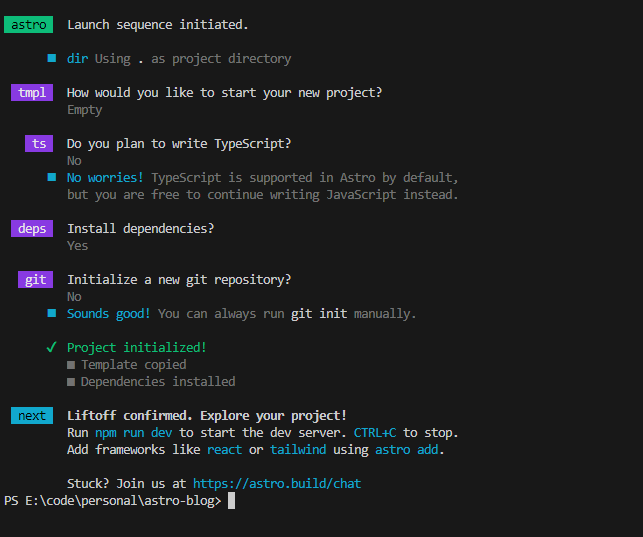
Task: Click the PS E:\code\personal\astro-blog prompt path
Action: pyautogui.click(x=111, y=501)
